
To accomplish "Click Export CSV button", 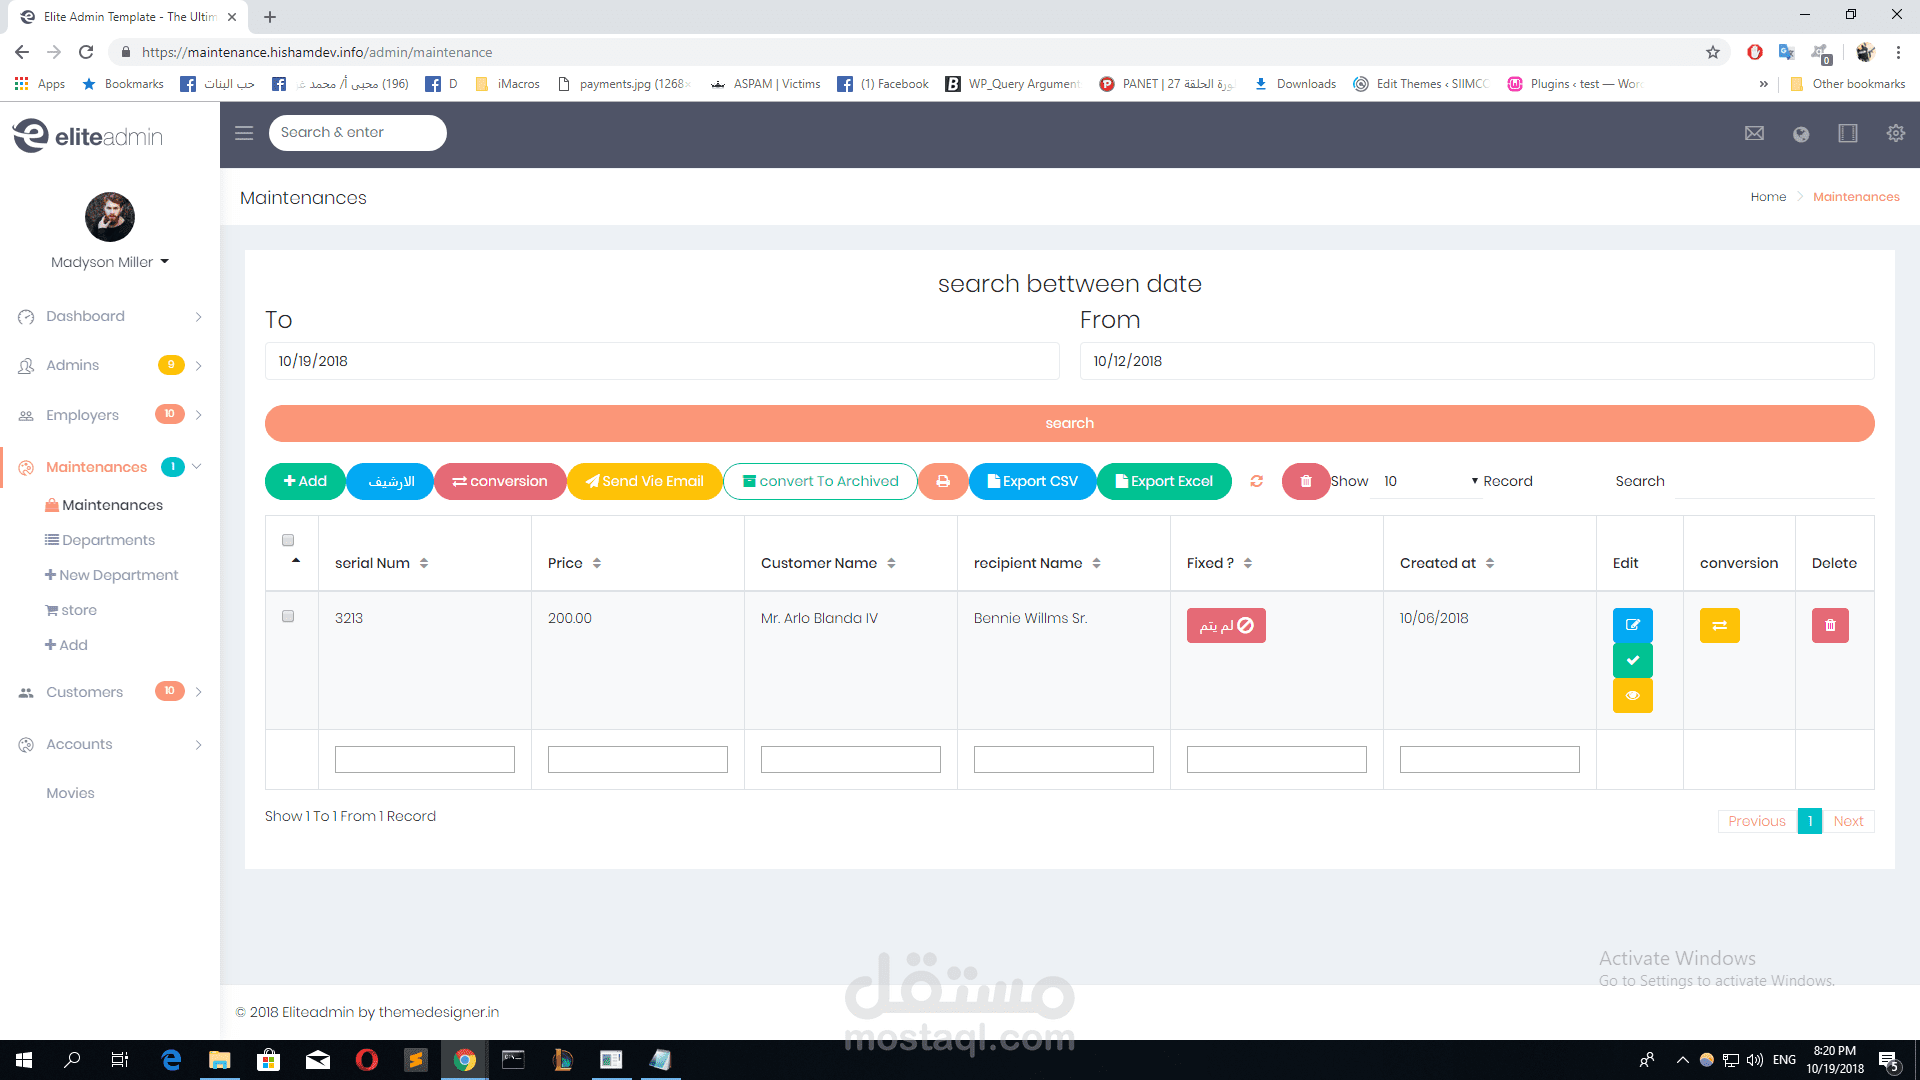I will tap(1032, 481).
